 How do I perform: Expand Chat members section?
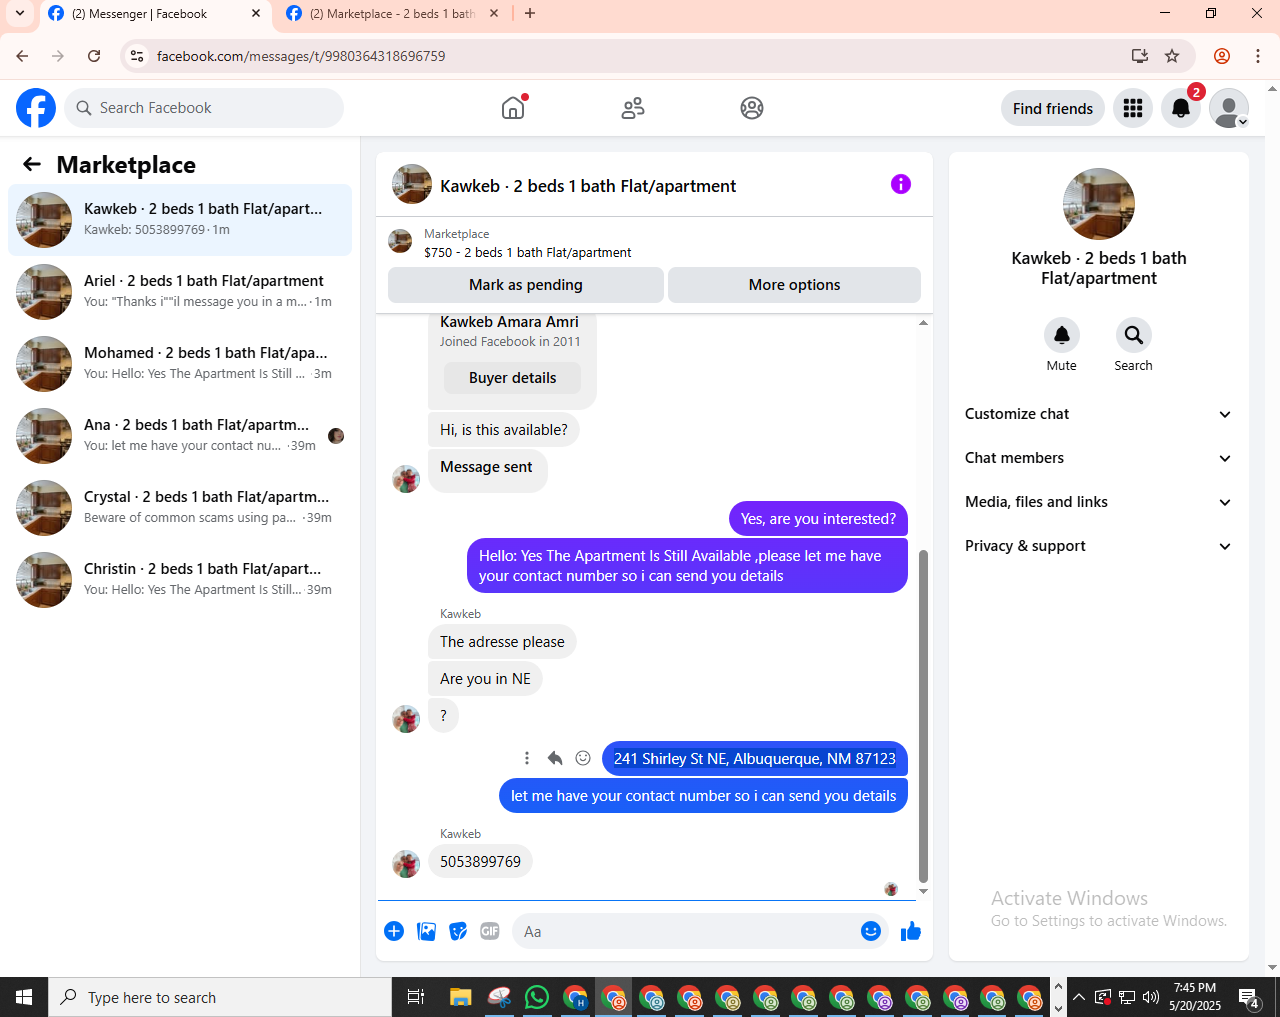click(x=1098, y=458)
